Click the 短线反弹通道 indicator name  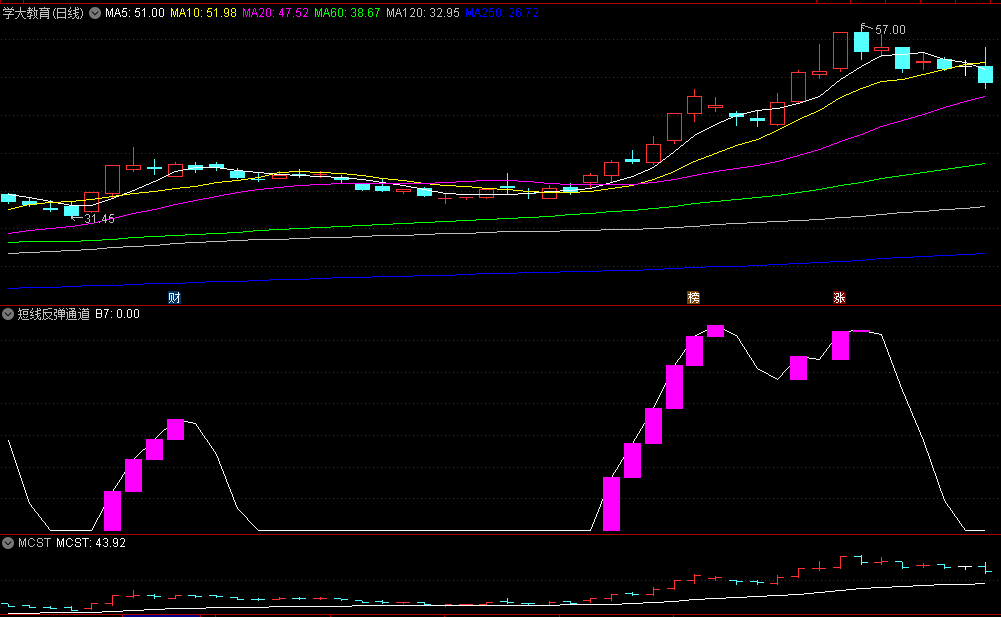point(54,314)
